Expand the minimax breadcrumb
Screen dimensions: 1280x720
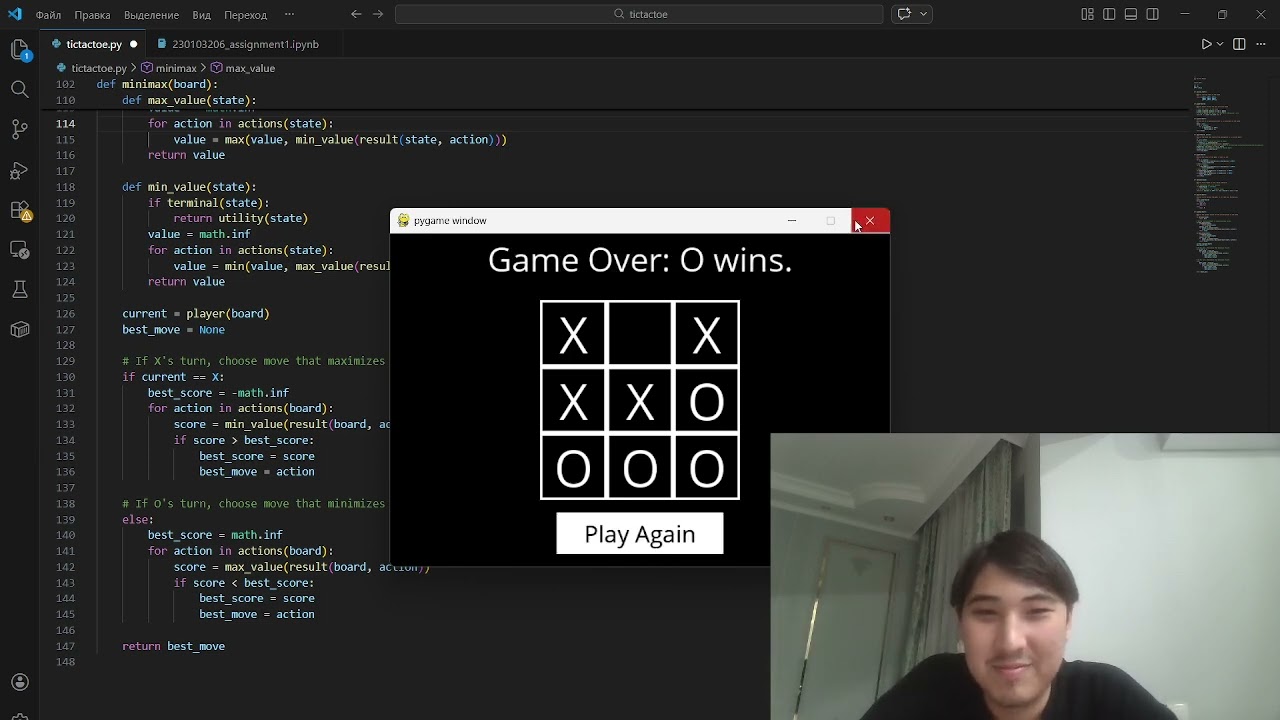176,68
